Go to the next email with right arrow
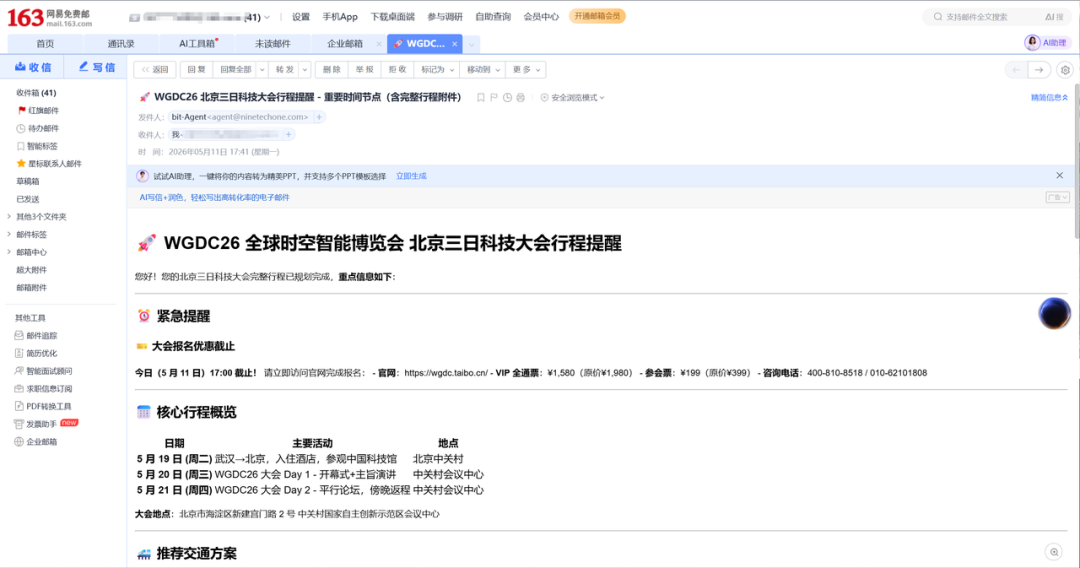The image size is (1080, 568). (1039, 70)
